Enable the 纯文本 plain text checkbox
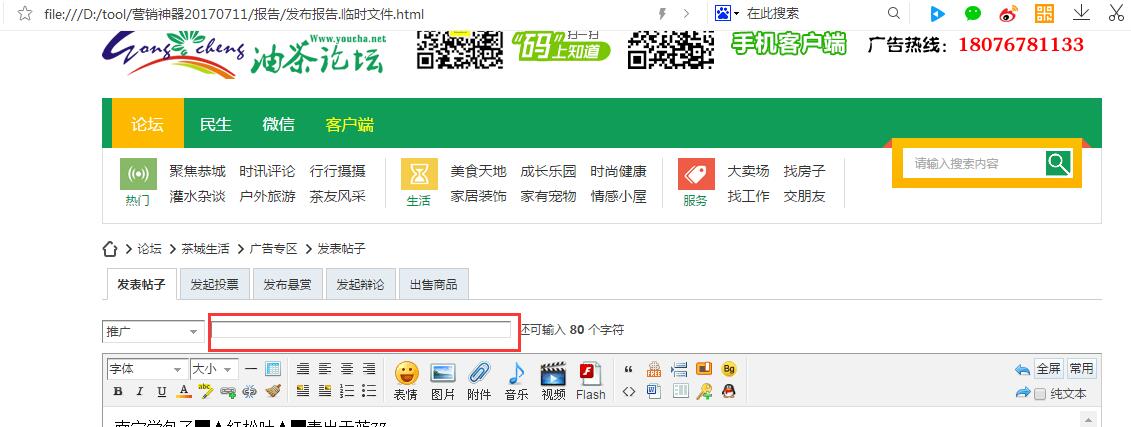 click(1040, 394)
